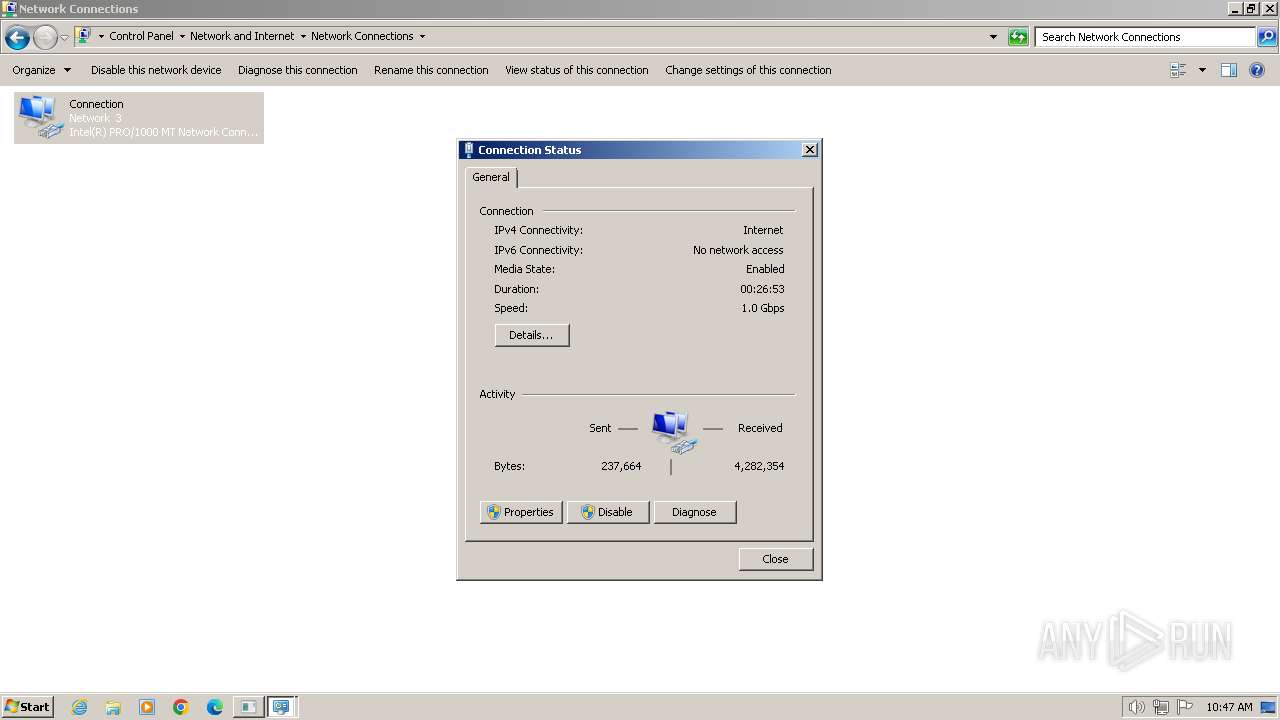1280x720 pixels.
Task: Close dialog using title bar X
Action: coord(810,150)
